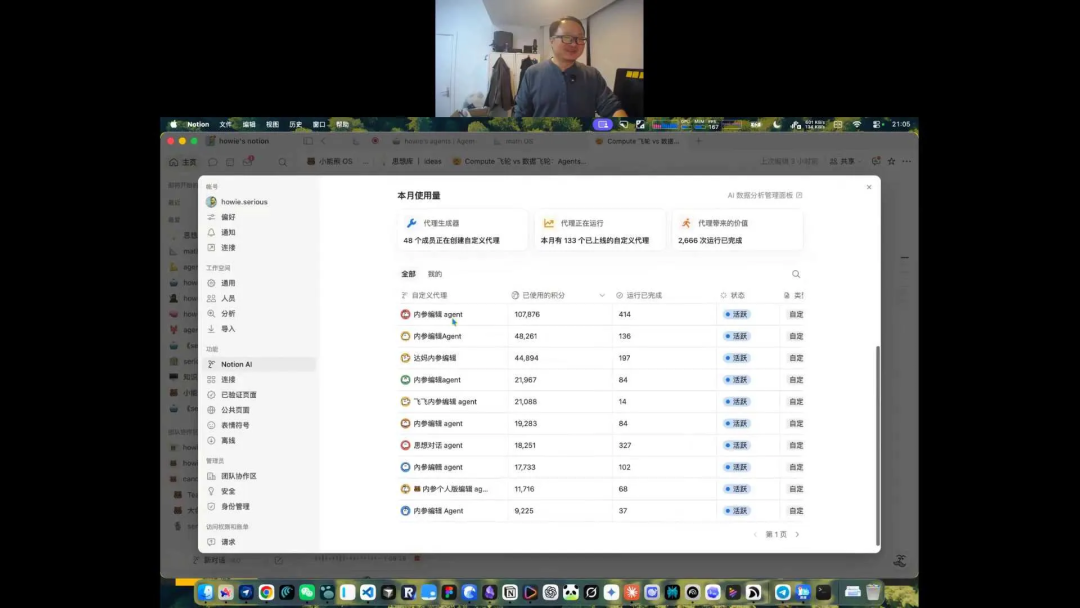The height and width of the screenshot is (608, 1080).
Task: Click the Finder icon in the Dock
Action: tap(205, 592)
